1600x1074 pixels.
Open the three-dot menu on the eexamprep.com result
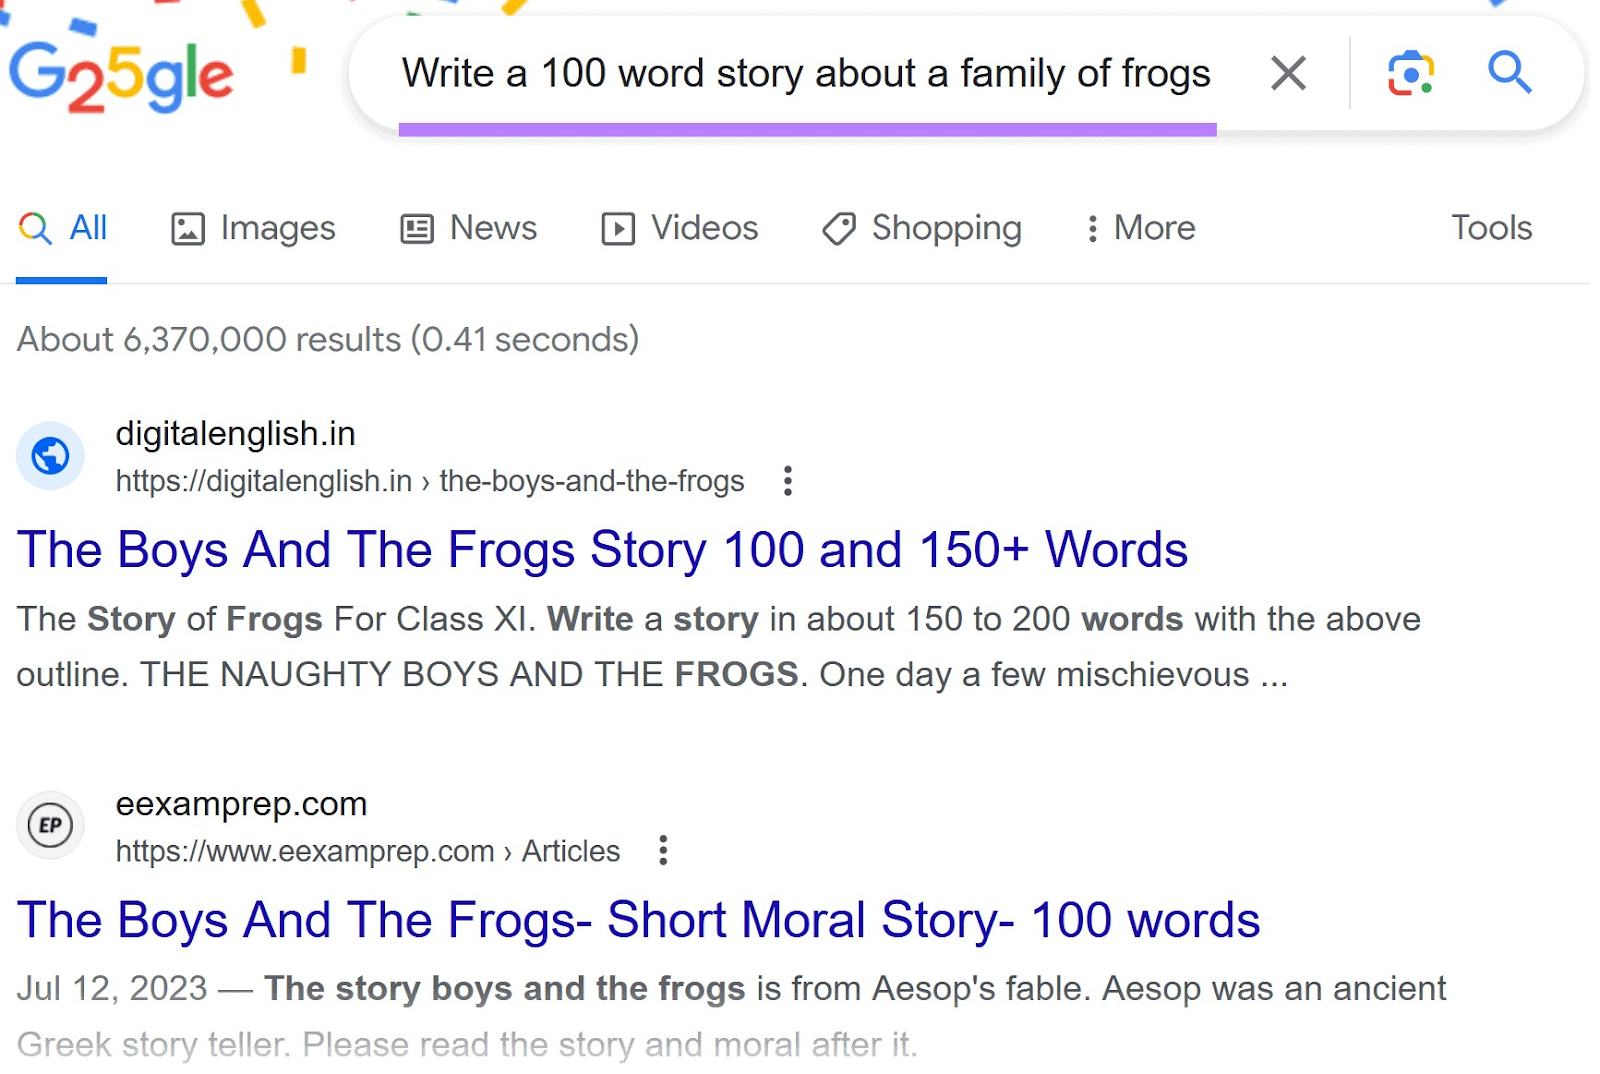664,850
